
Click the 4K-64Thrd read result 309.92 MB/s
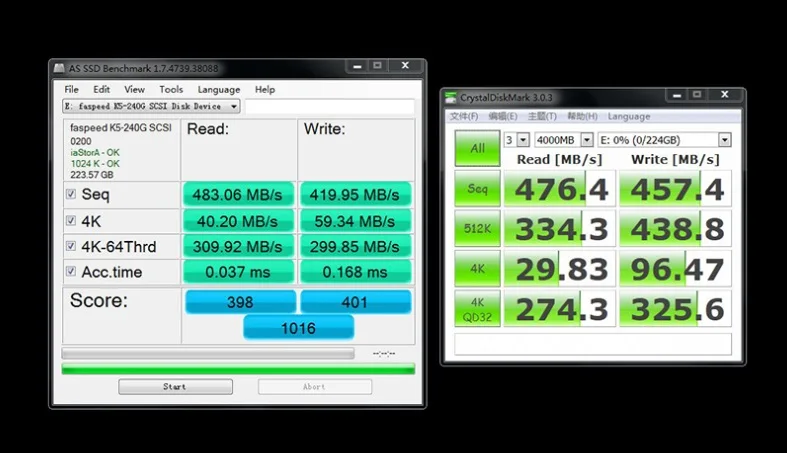coord(238,247)
